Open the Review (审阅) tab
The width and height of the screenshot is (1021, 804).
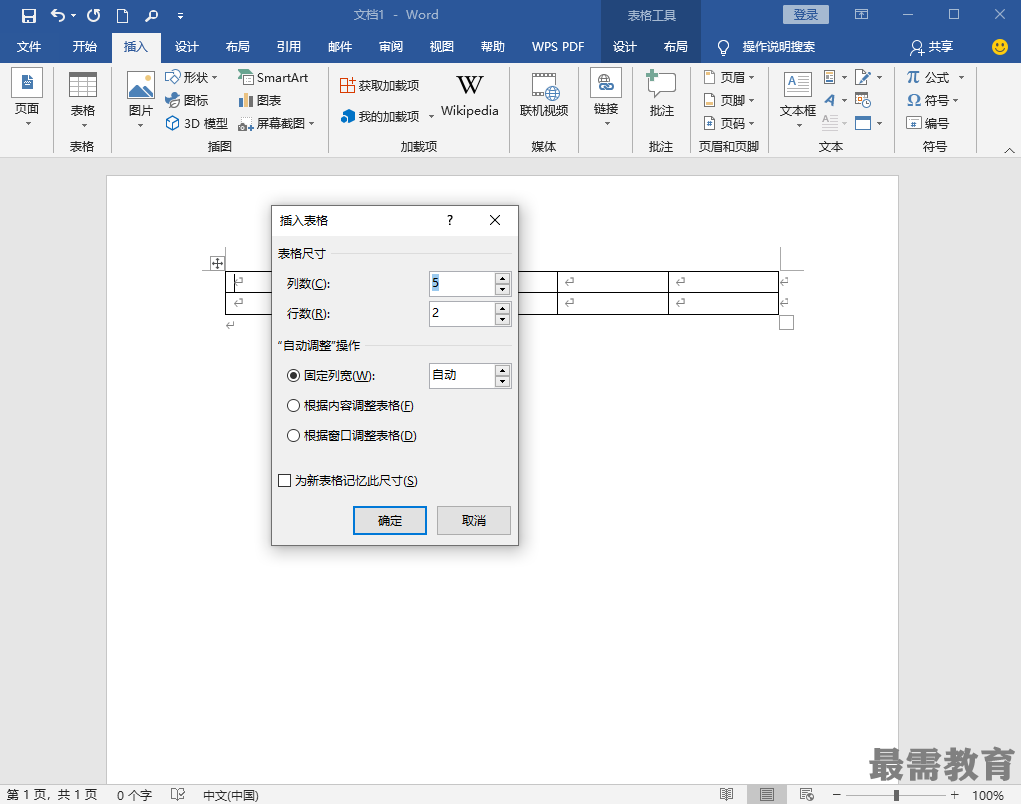[x=391, y=47]
